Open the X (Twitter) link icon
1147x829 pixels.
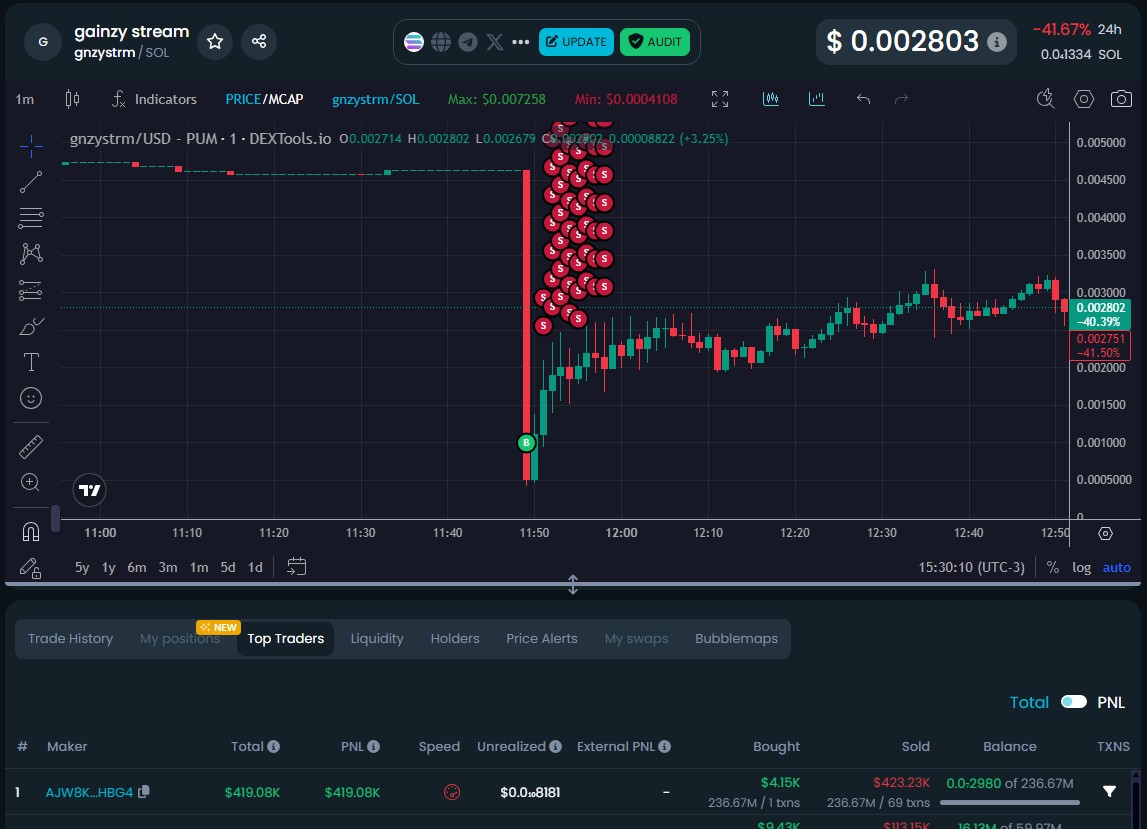click(494, 42)
